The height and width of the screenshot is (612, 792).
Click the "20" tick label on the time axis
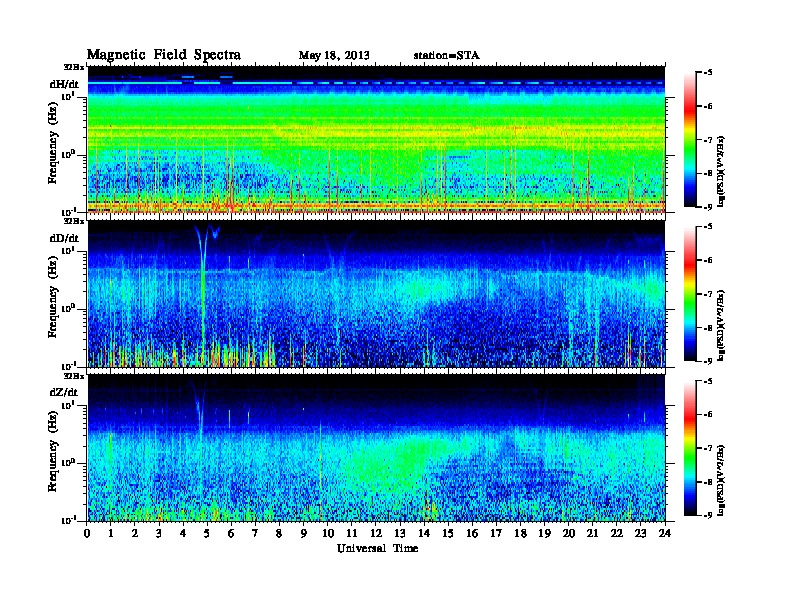[x=569, y=533]
